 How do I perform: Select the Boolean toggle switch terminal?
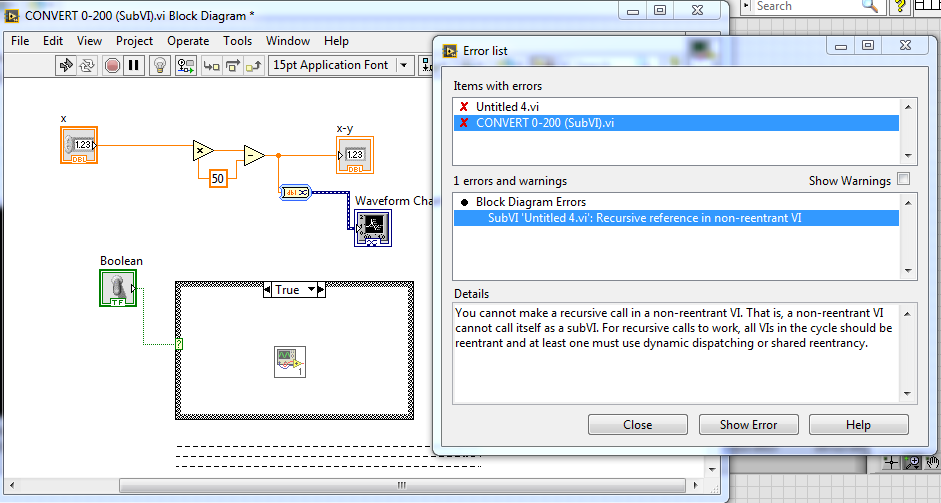coord(118,288)
